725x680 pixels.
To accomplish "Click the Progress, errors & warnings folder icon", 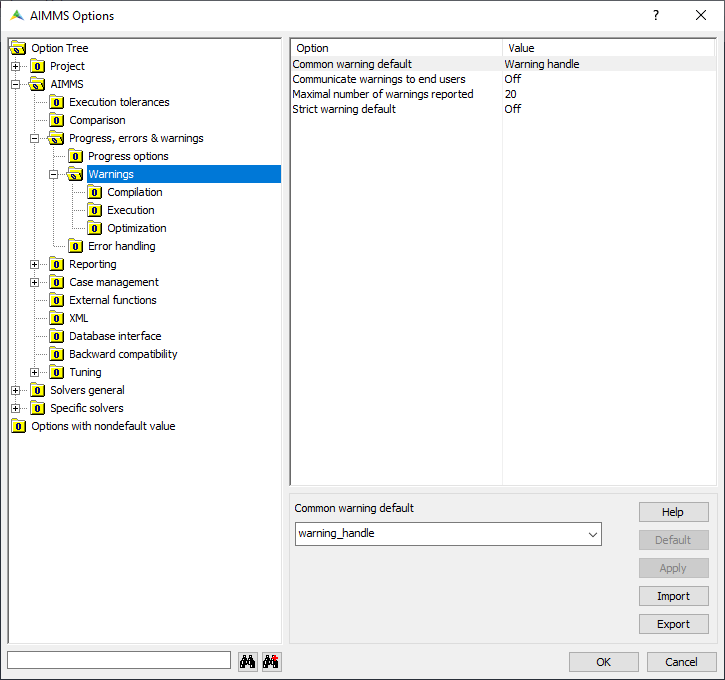I will [56, 138].
